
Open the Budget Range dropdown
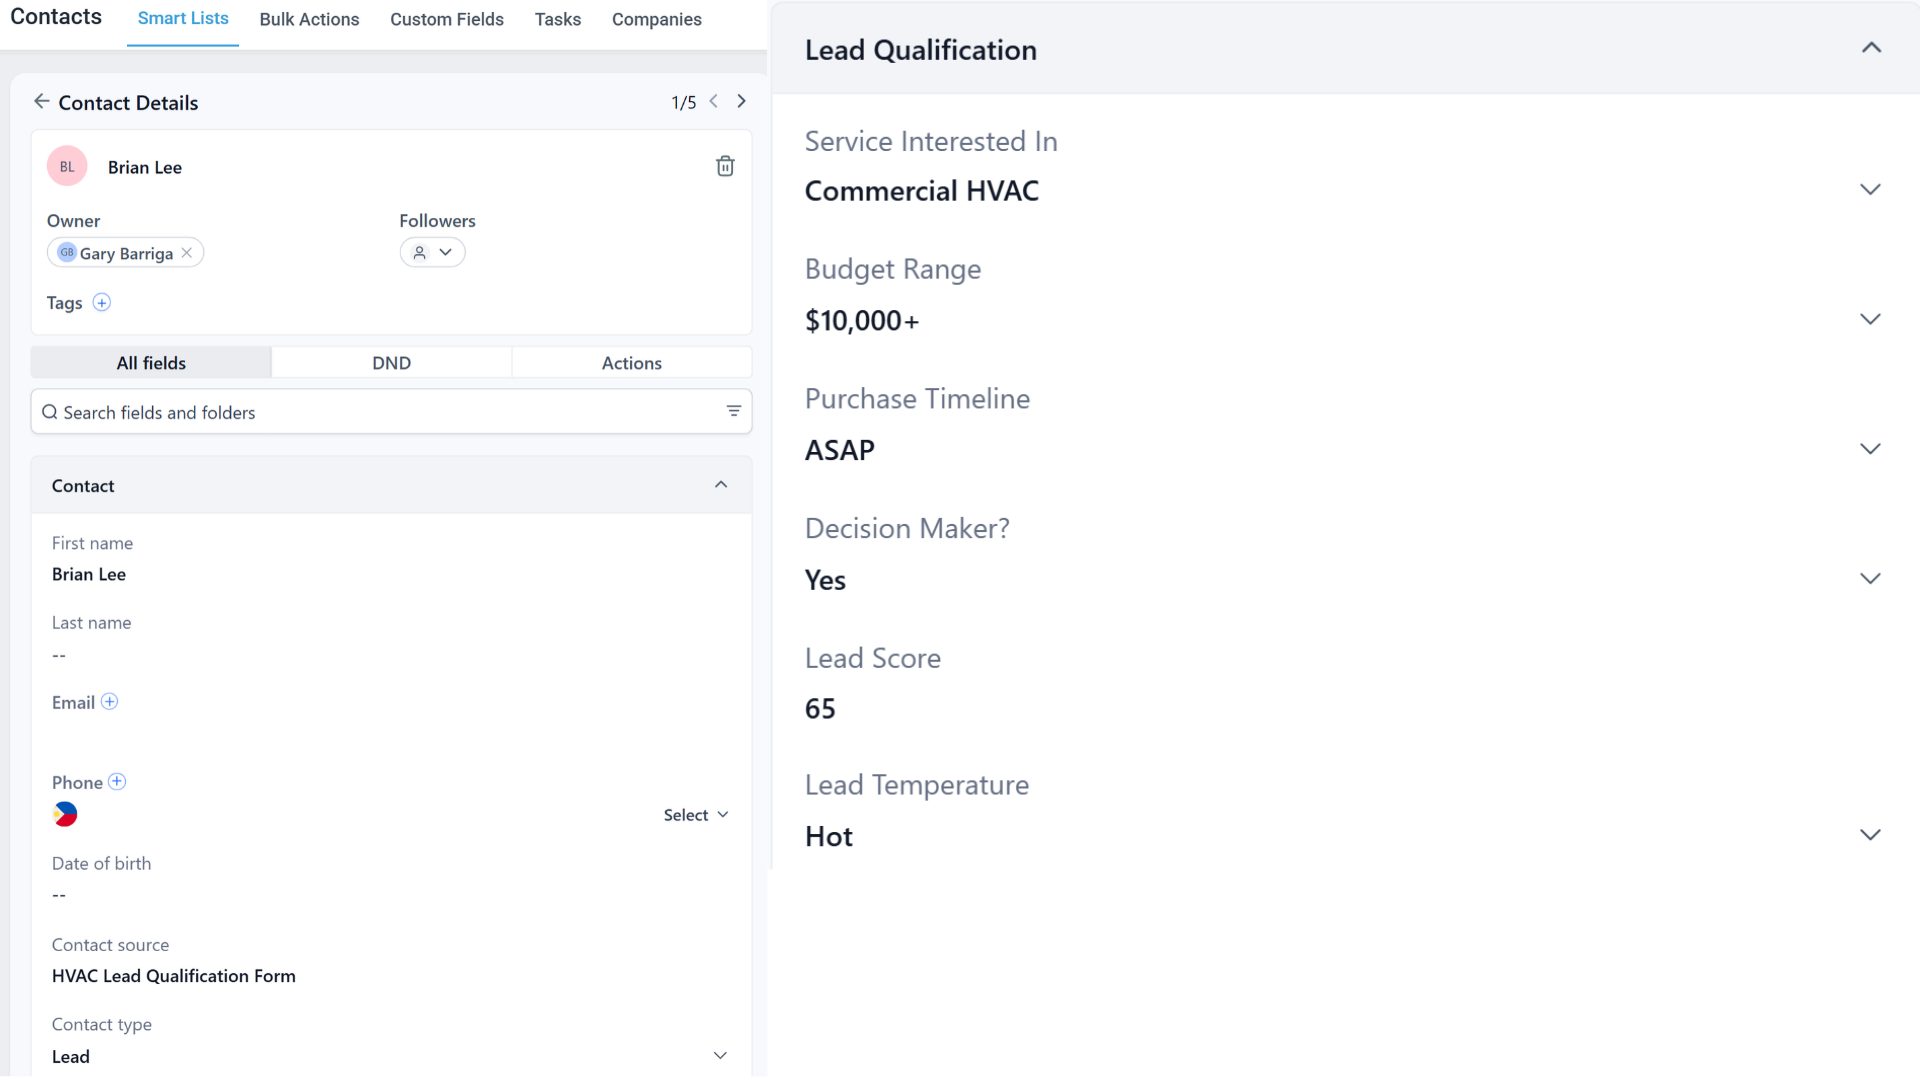pyautogui.click(x=1870, y=320)
